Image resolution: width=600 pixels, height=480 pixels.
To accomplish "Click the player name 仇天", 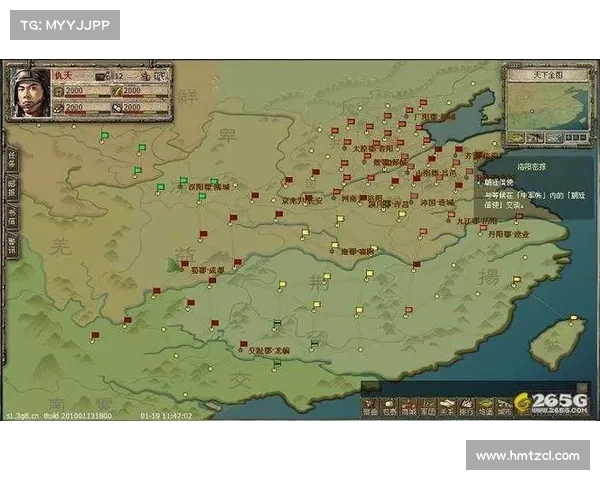I will [x=63, y=75].
